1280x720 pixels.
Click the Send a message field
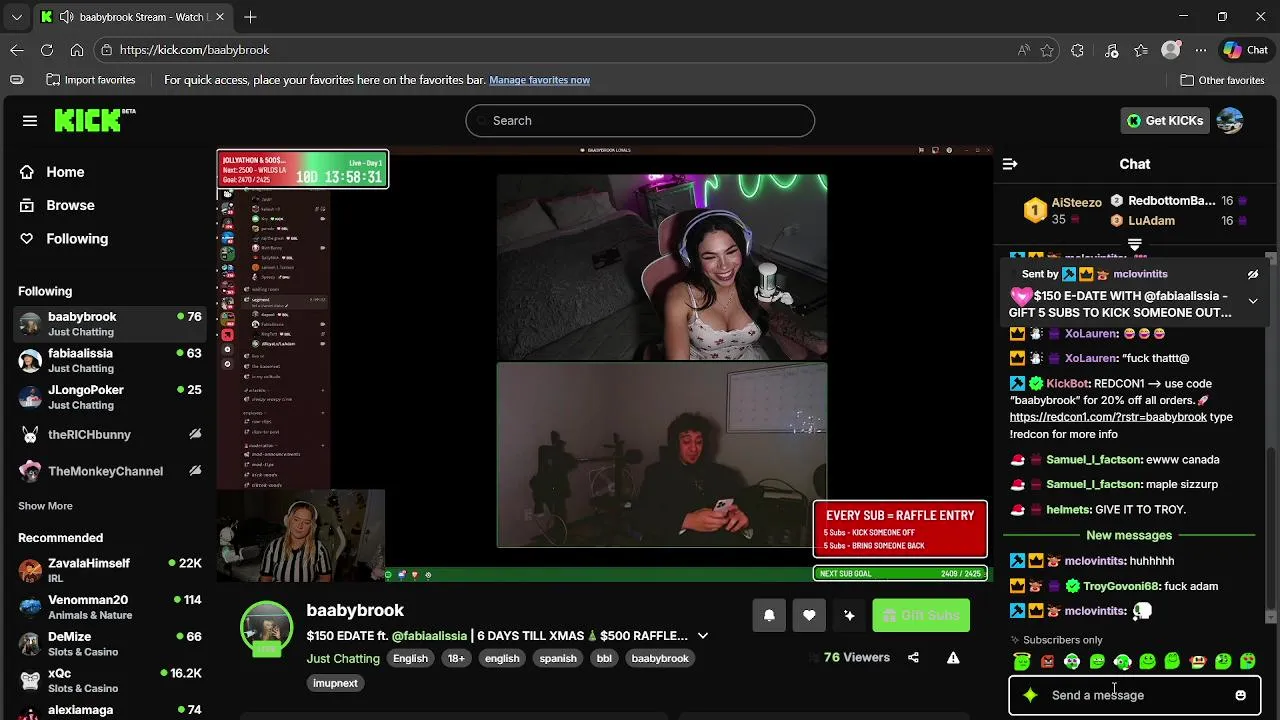pyautogui.click(x=1134, y=695)
